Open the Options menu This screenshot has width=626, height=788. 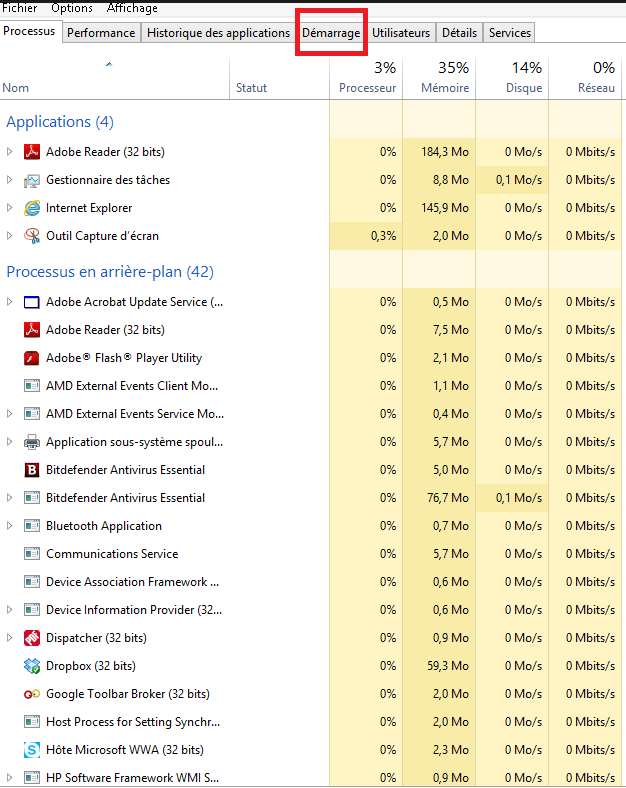pyautogui.click(x=72, y=8)
